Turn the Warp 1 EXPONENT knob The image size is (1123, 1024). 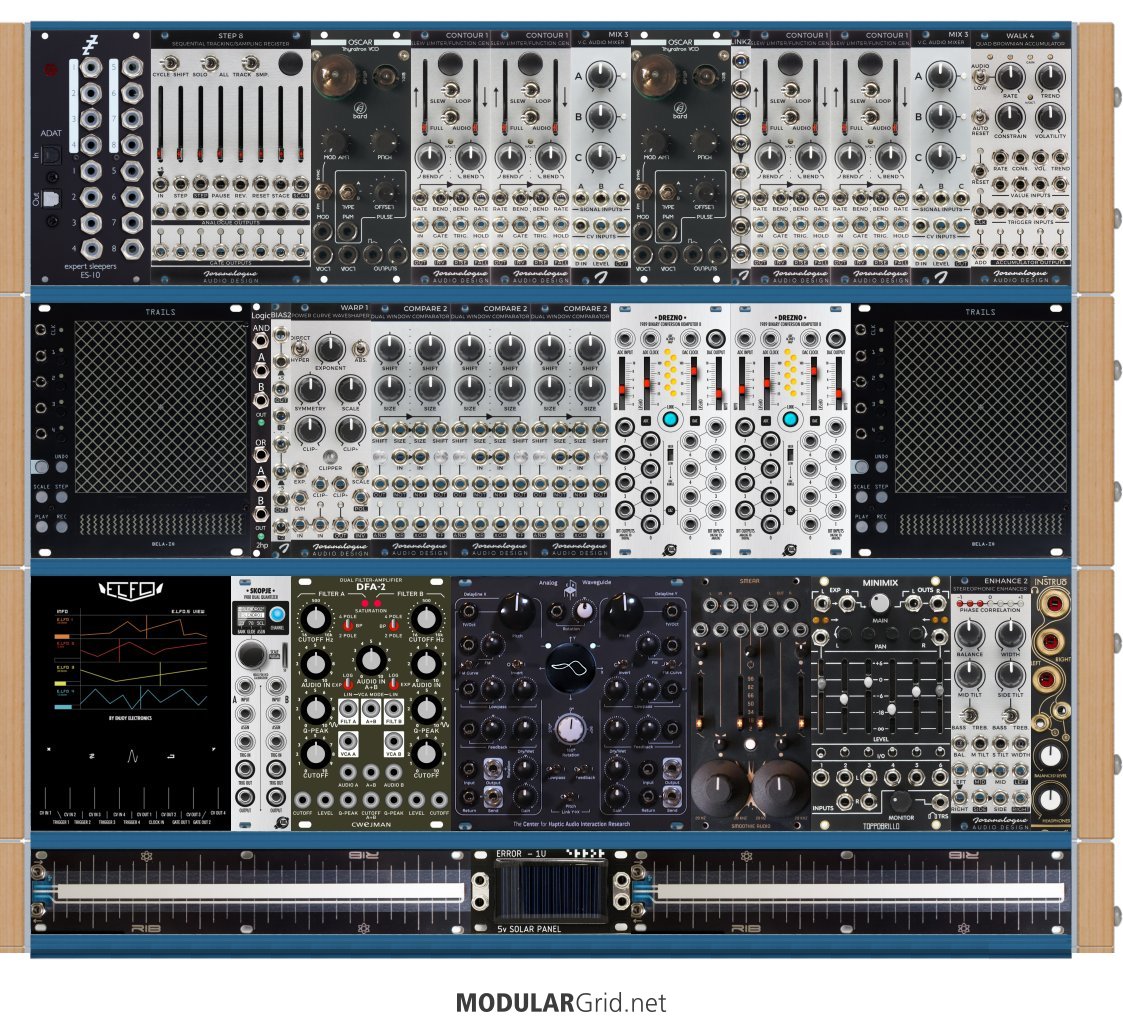330,349
